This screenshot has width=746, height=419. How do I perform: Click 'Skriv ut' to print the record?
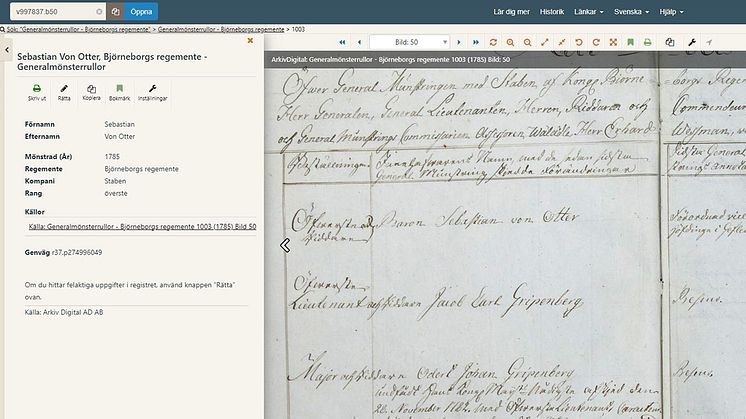coord(37,93)
